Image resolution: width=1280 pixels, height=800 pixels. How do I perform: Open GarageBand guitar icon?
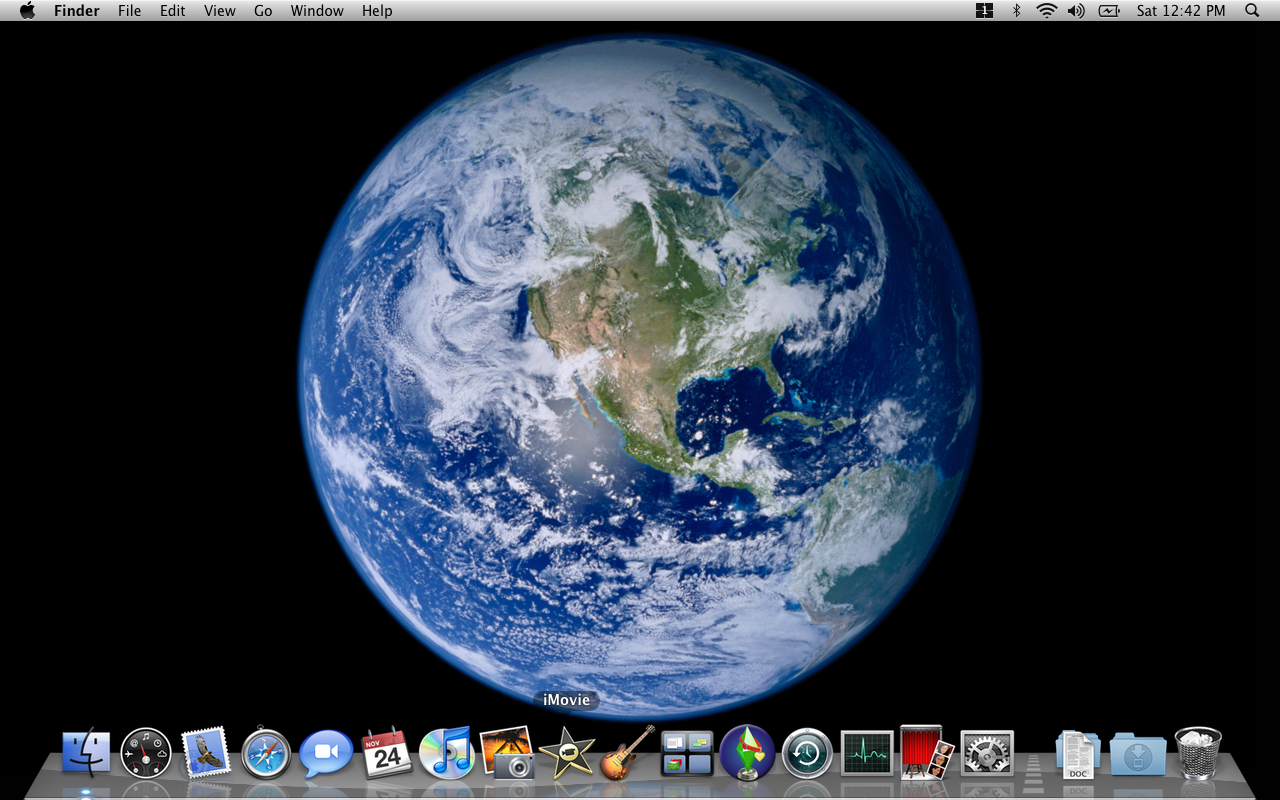(627, 753)
